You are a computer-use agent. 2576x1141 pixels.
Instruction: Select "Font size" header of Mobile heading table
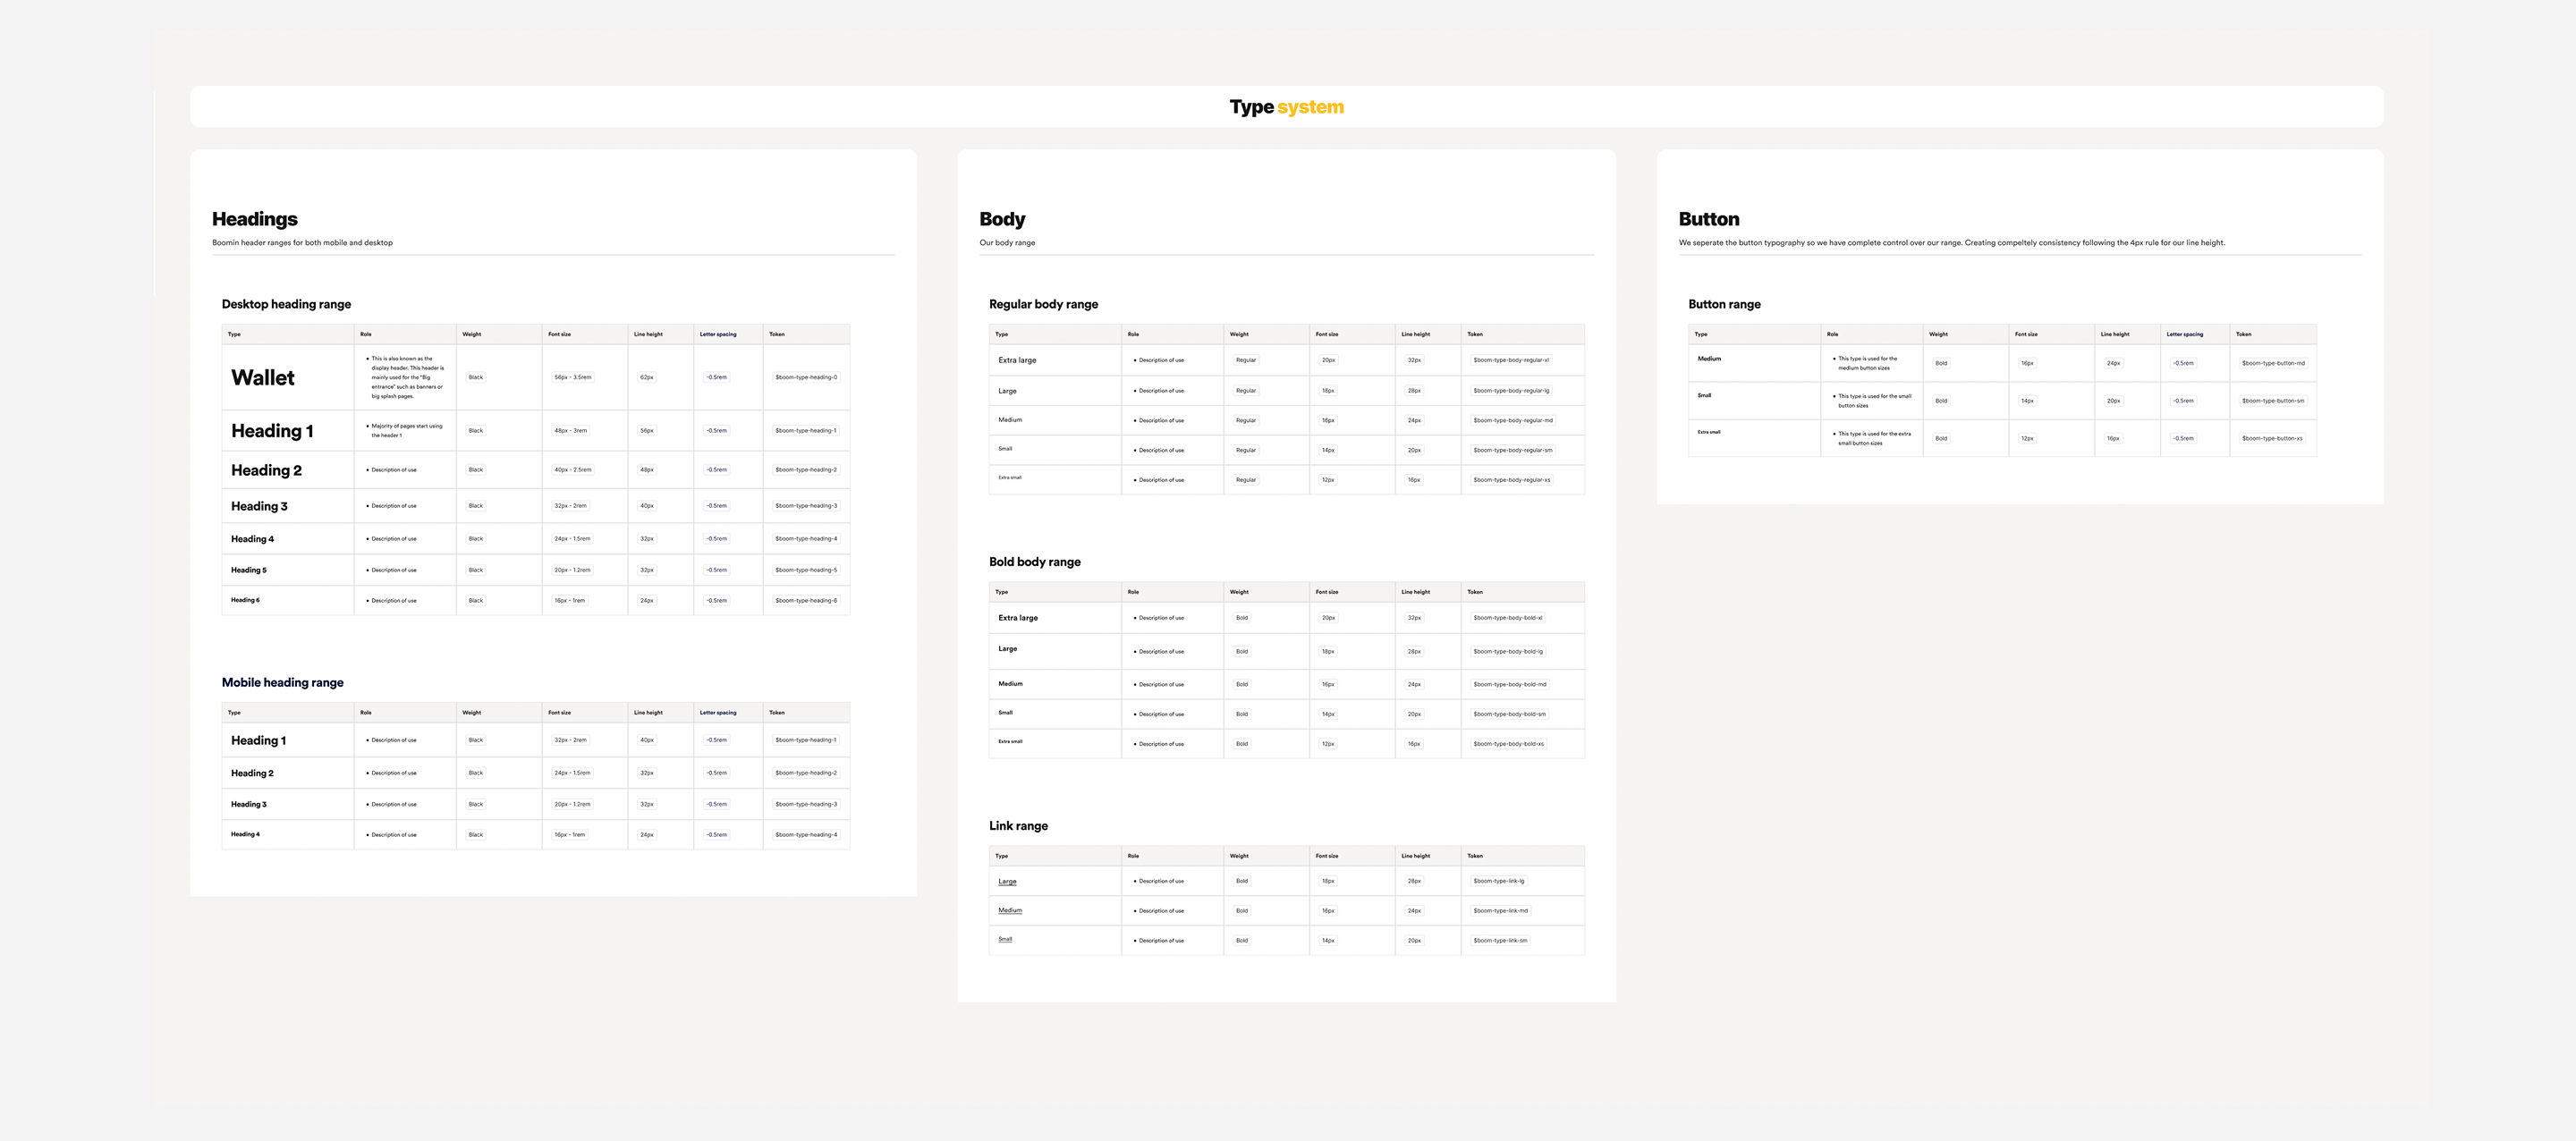559,712
